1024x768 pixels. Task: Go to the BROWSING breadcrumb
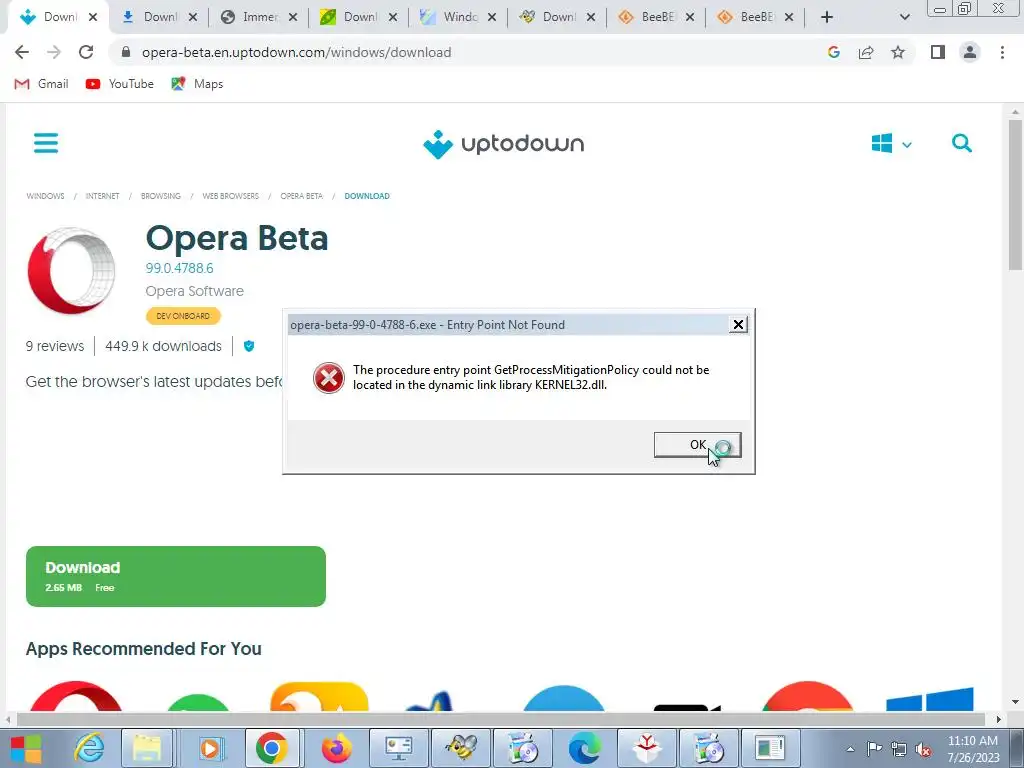(x=161, y=196)
